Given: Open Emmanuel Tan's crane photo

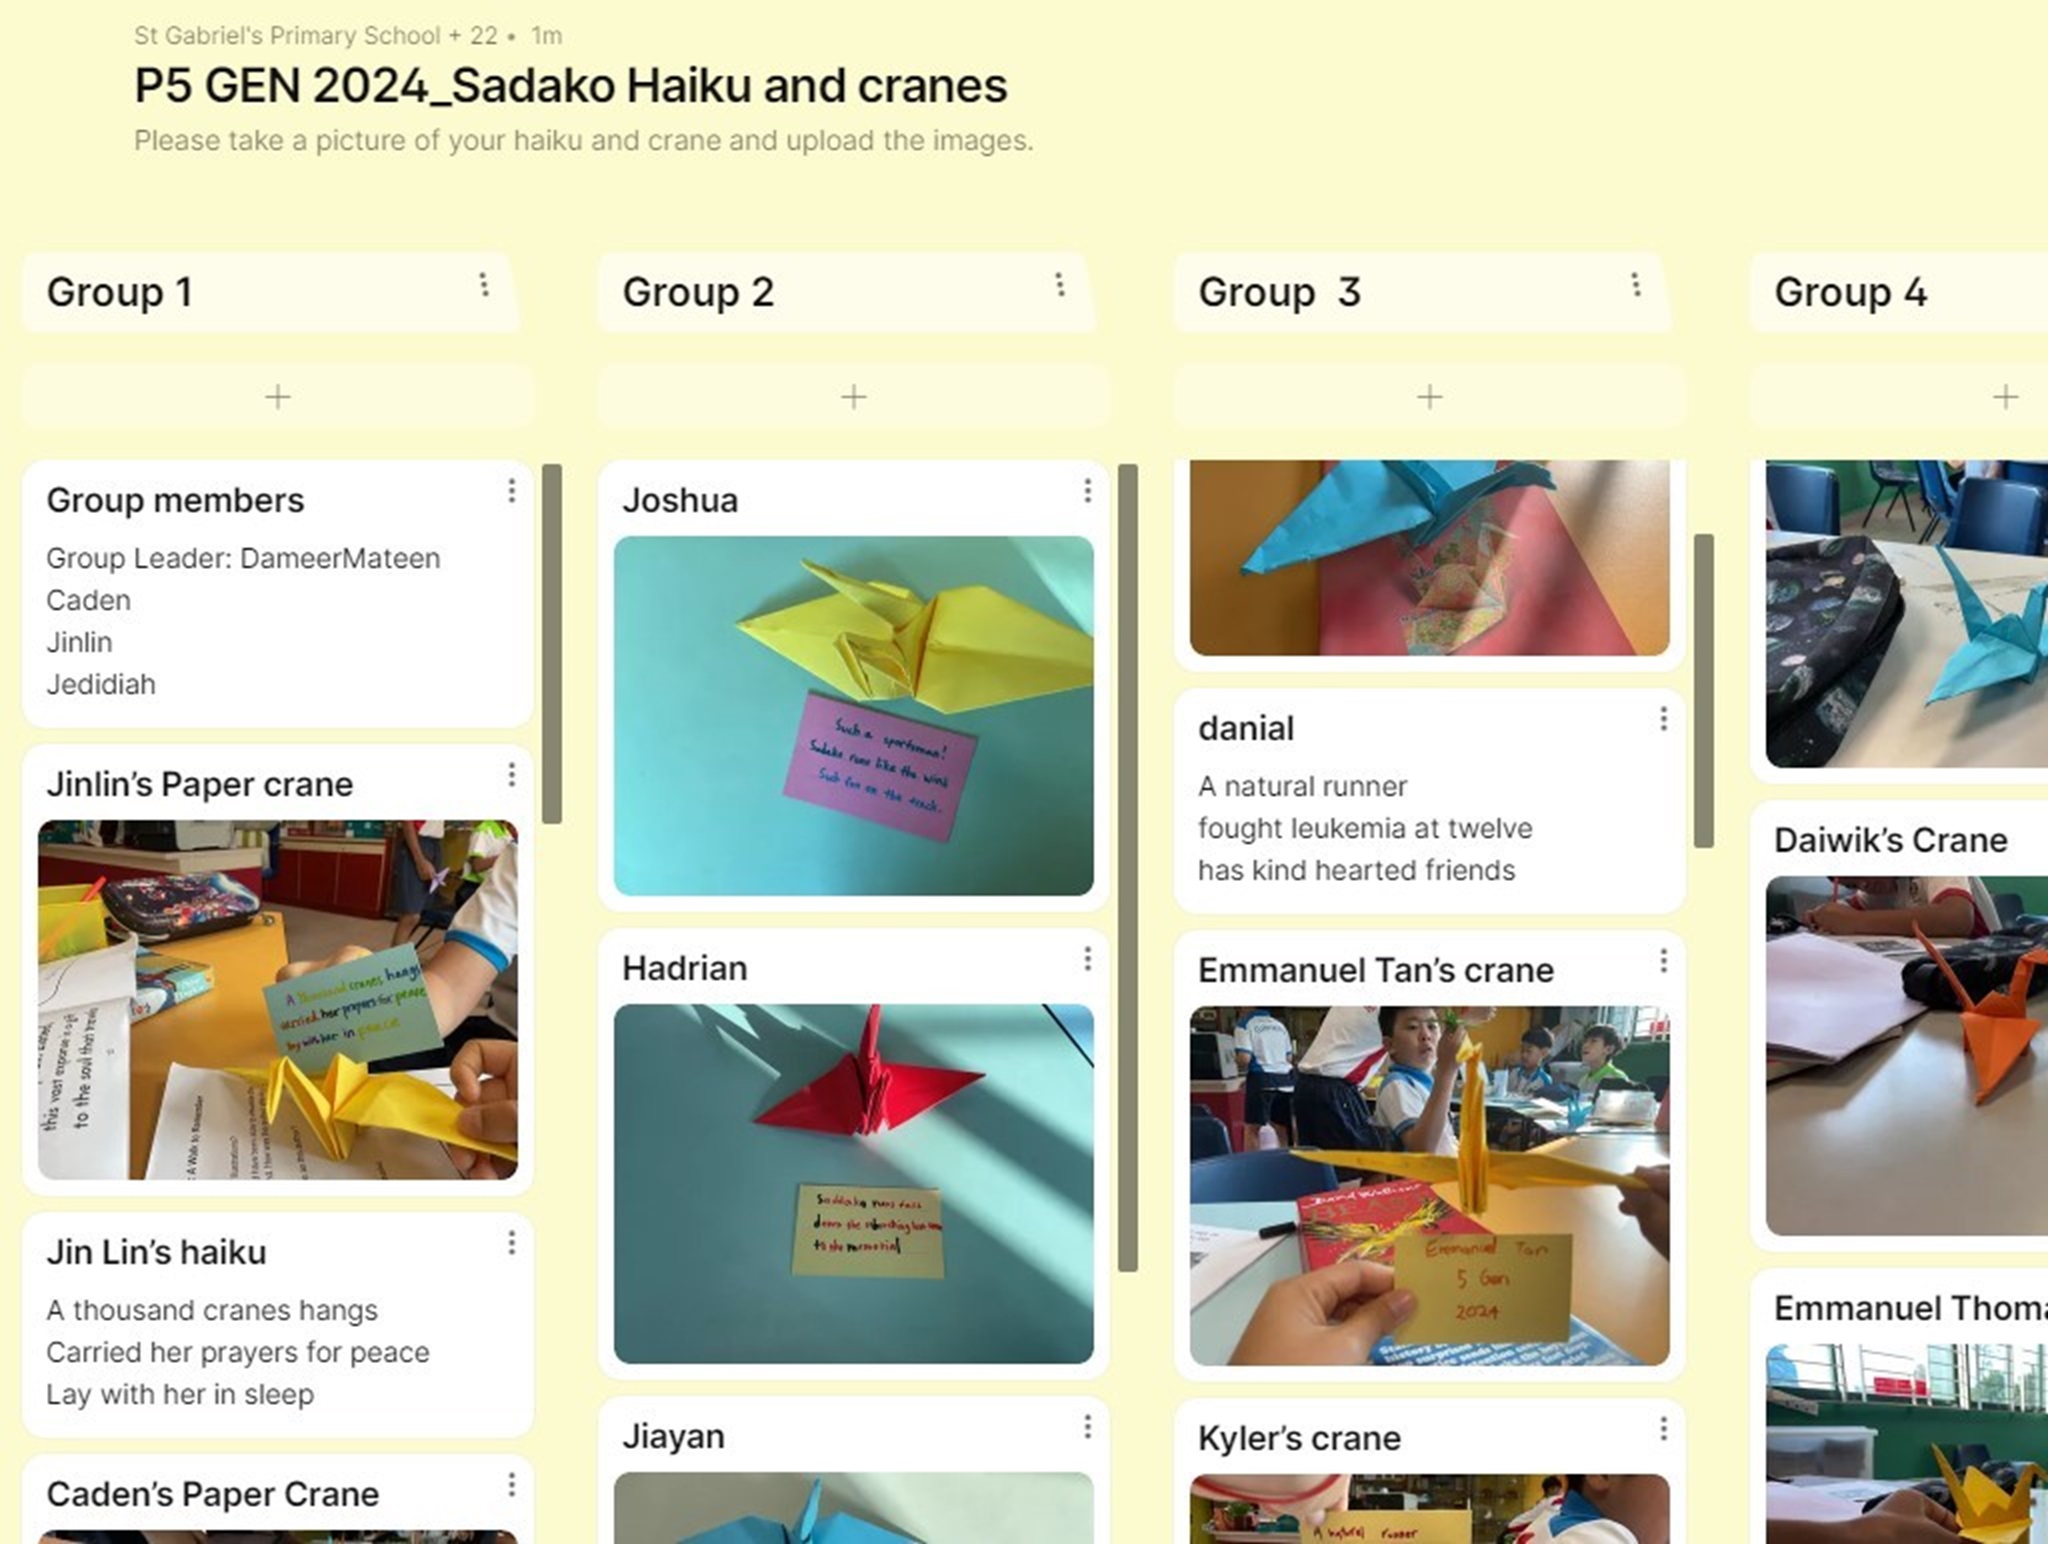Looking at the screenshot, I should [1430, 1186].
